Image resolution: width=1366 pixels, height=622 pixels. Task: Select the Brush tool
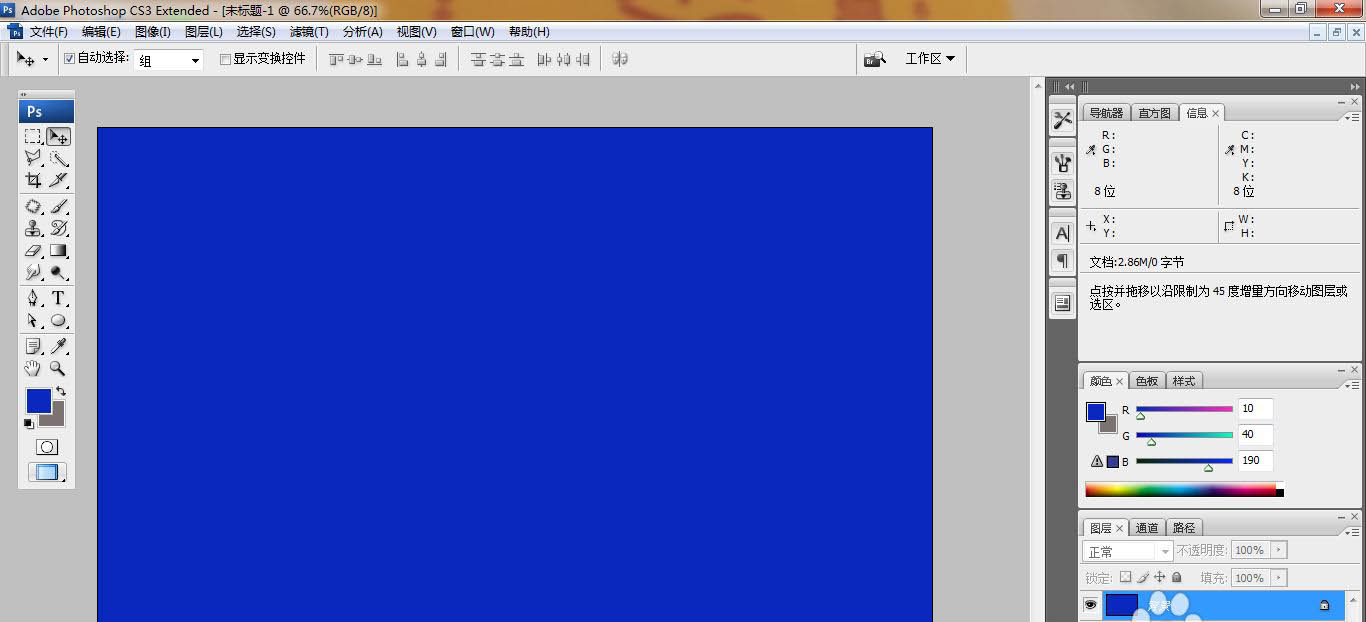pyautogui.click(x=59, y=207)
